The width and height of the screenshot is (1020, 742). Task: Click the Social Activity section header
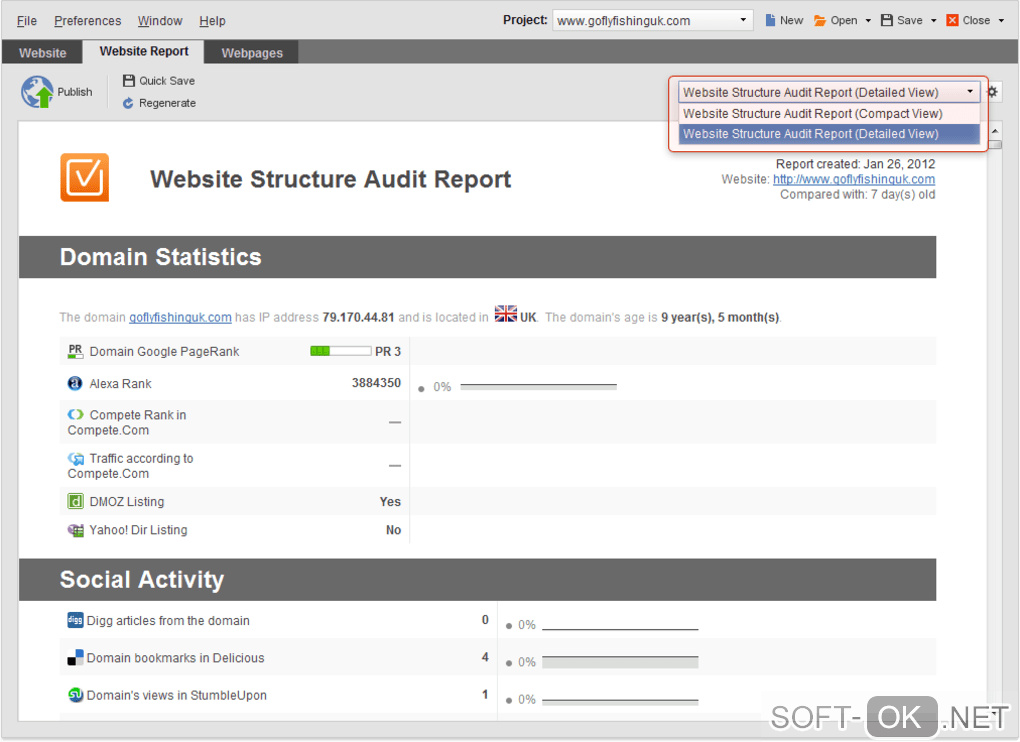477,579
